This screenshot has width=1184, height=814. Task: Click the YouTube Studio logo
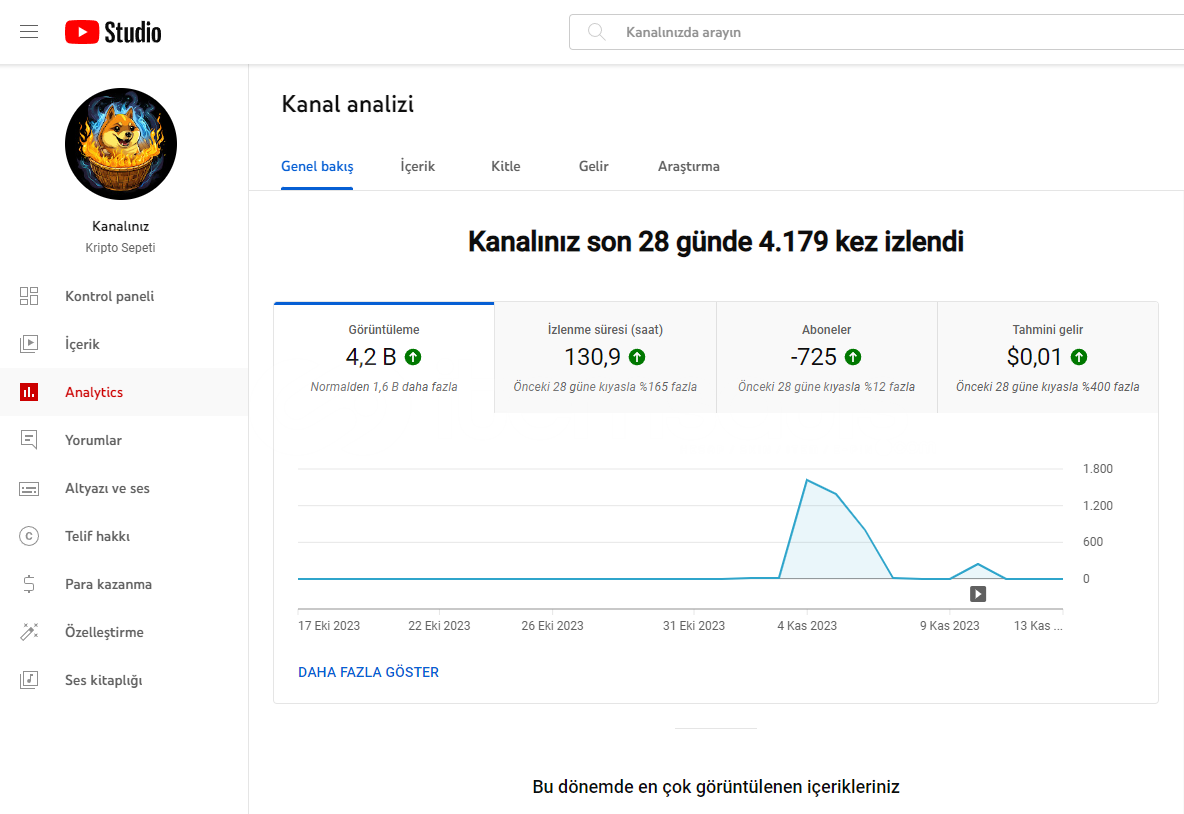(x=113, y=32)
